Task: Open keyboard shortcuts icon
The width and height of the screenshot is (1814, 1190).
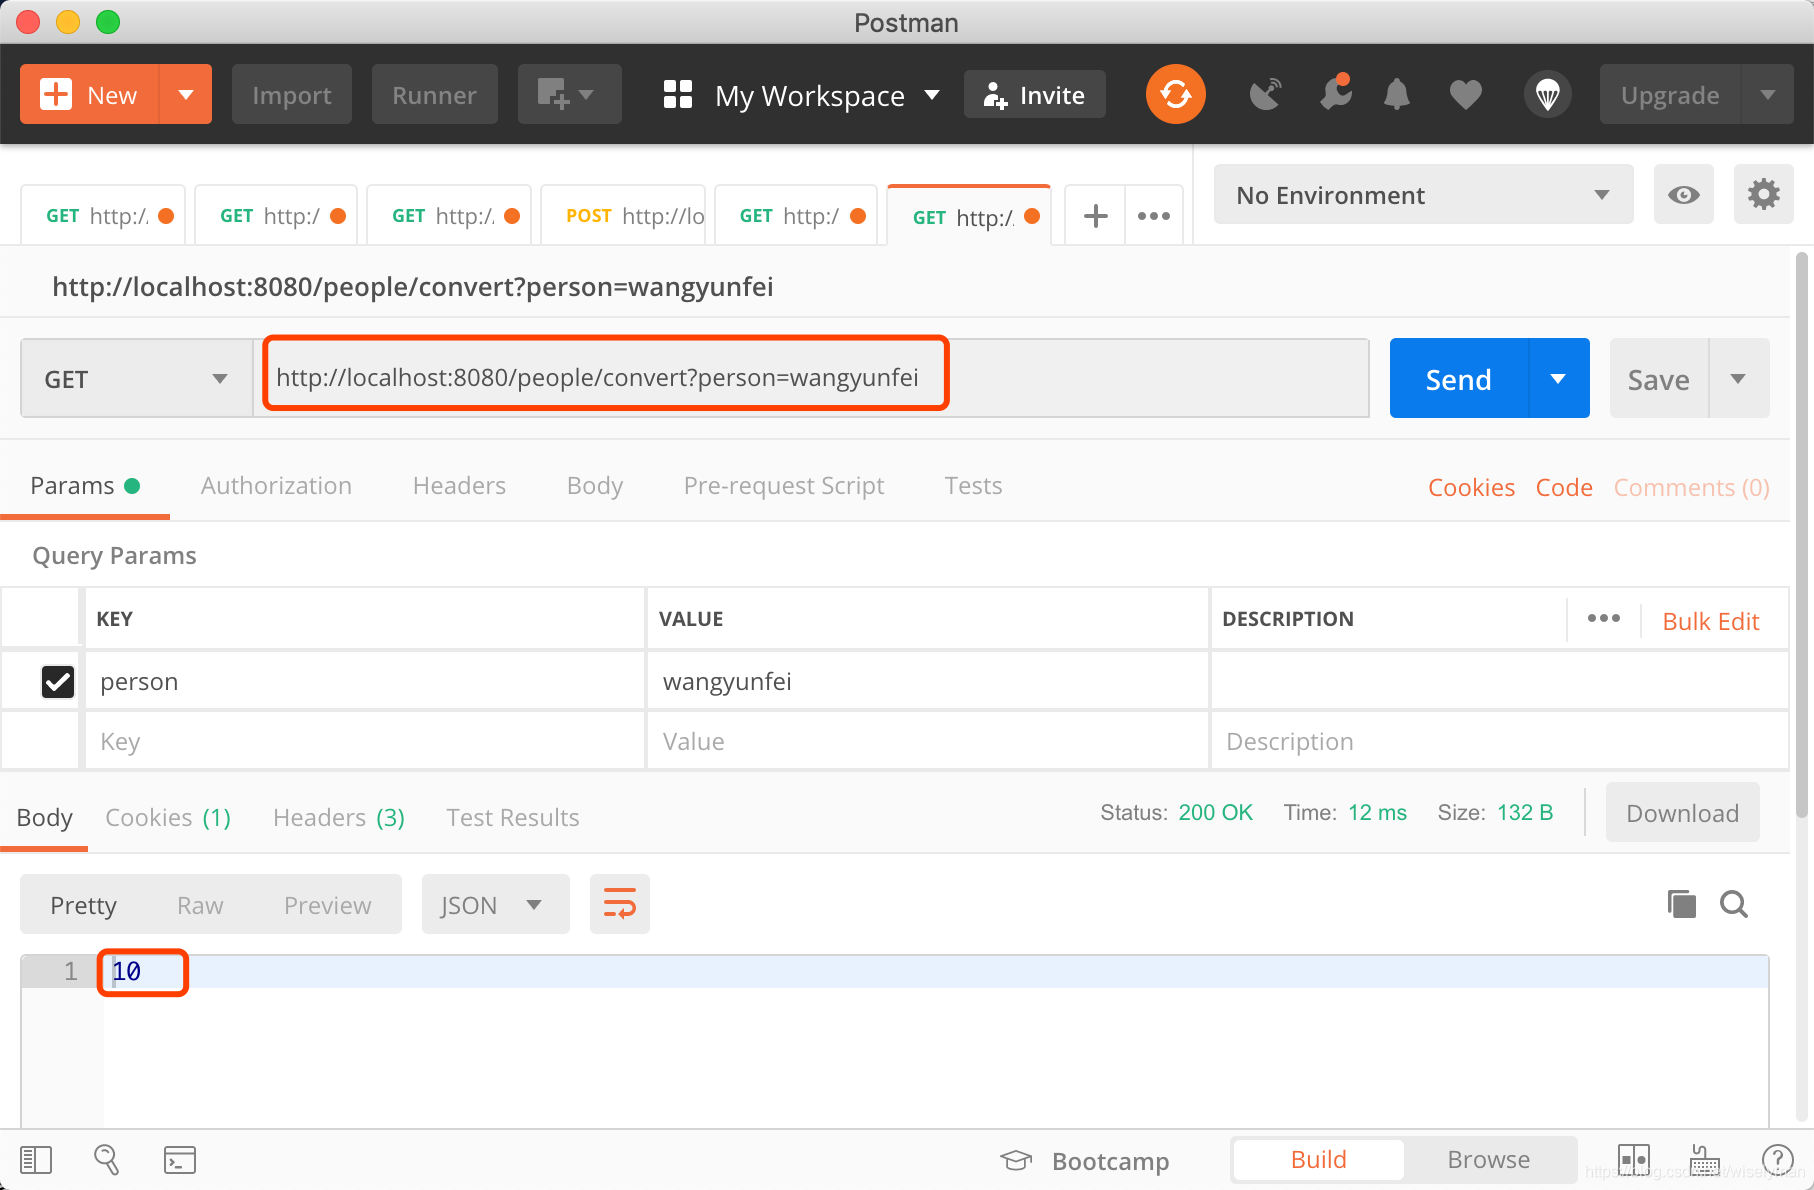Action: point(1705,1160)
